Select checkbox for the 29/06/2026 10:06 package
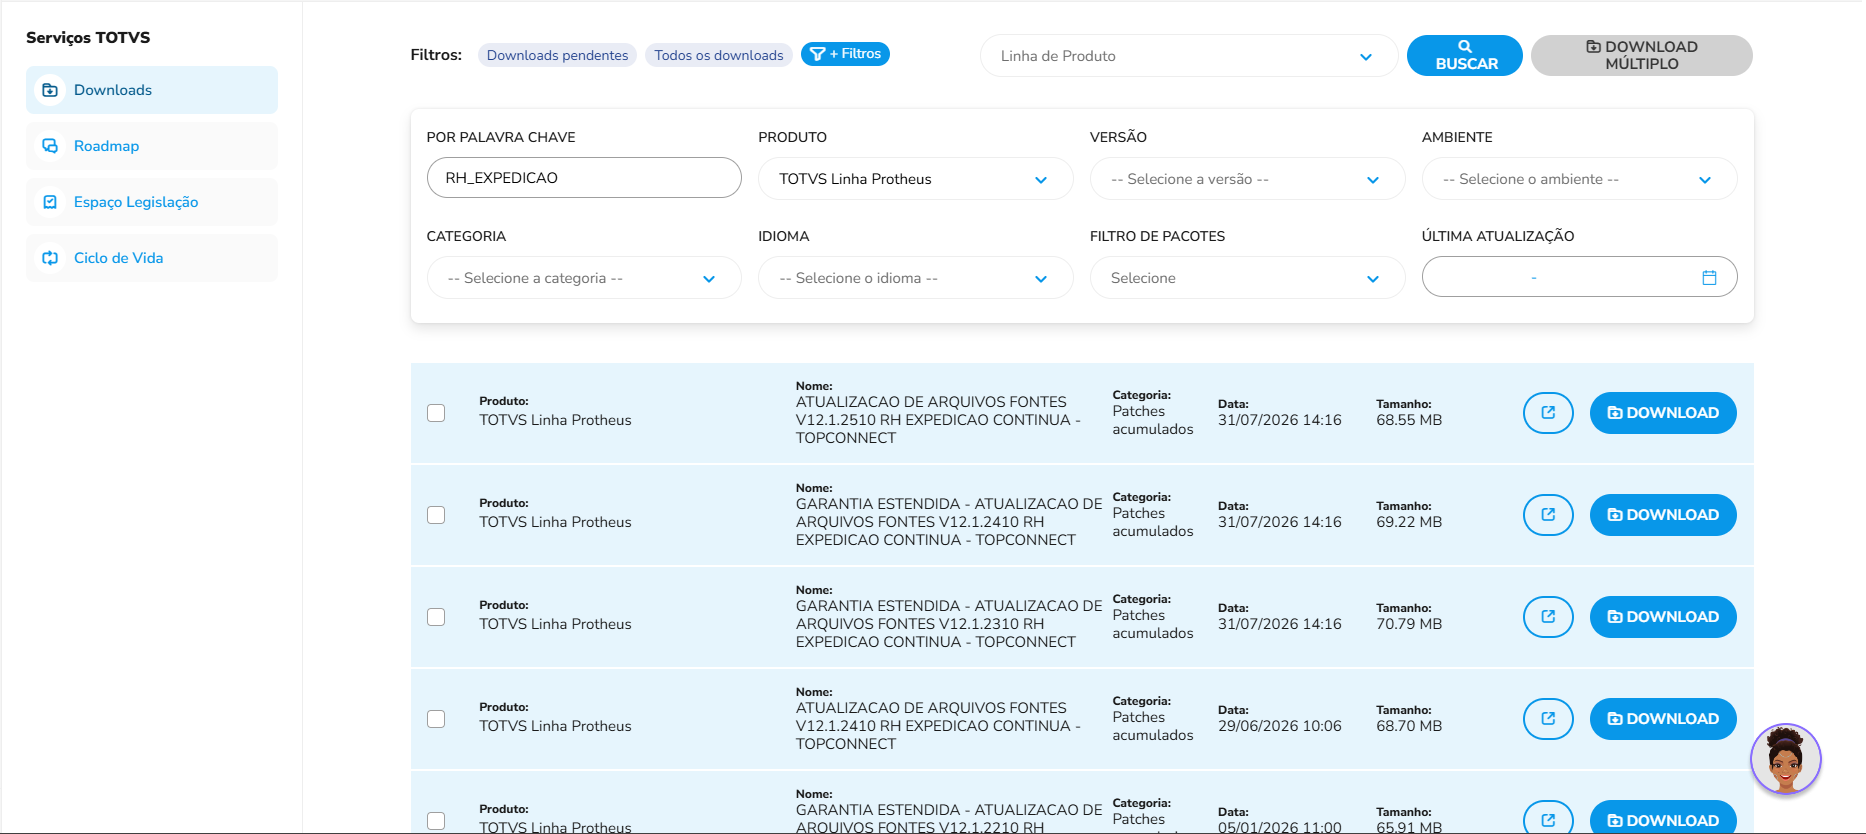Image resolution: width=1866 pixels, height=834 pixels. coord(436,719)
